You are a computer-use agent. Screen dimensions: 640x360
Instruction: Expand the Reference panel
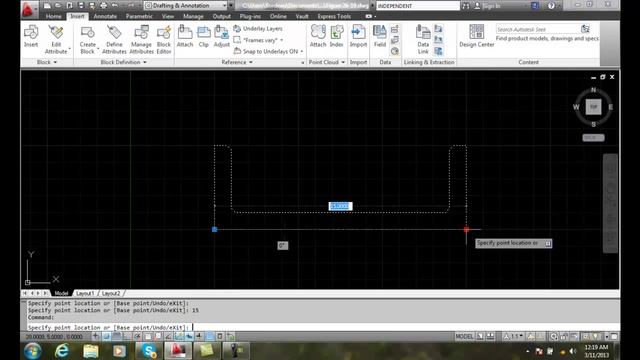237,62
